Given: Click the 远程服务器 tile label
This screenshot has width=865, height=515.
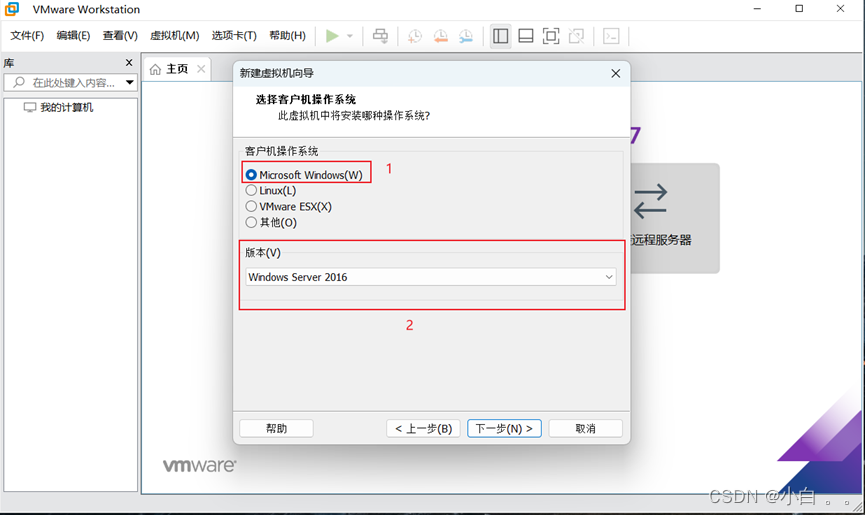Looking at the screenshot, I should point(661,240).
